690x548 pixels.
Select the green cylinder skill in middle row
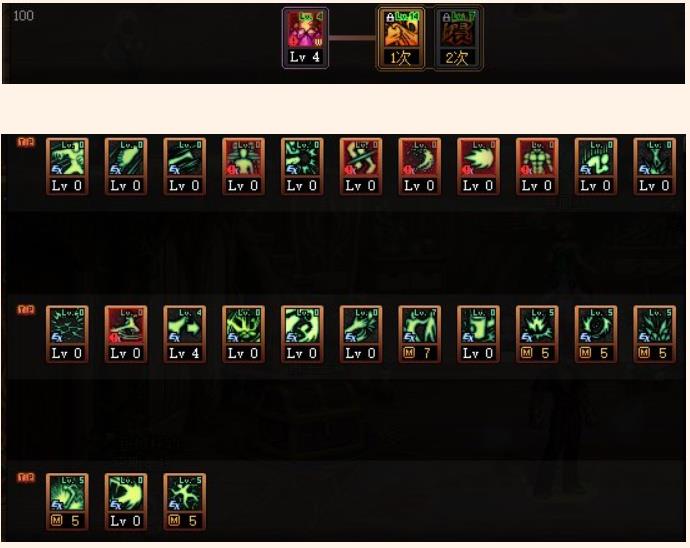coord(478,334)
